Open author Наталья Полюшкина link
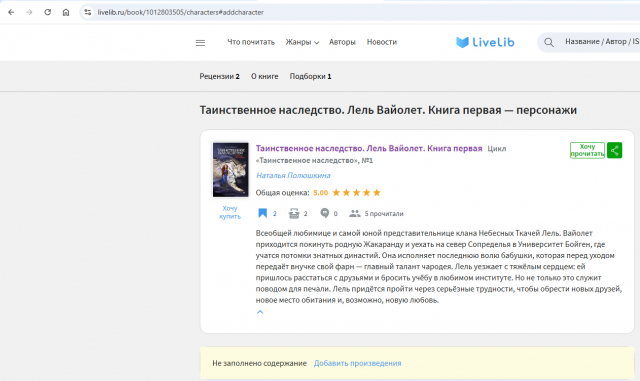The width and height of the screenshot is (640, 381). click(293, 175)
